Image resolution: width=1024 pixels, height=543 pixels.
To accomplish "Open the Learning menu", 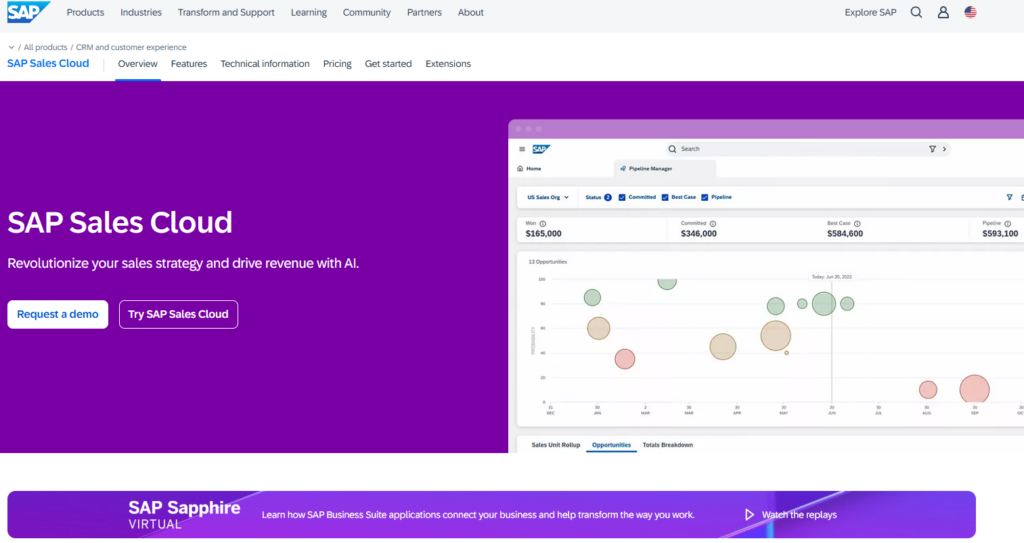I will 309,12.
